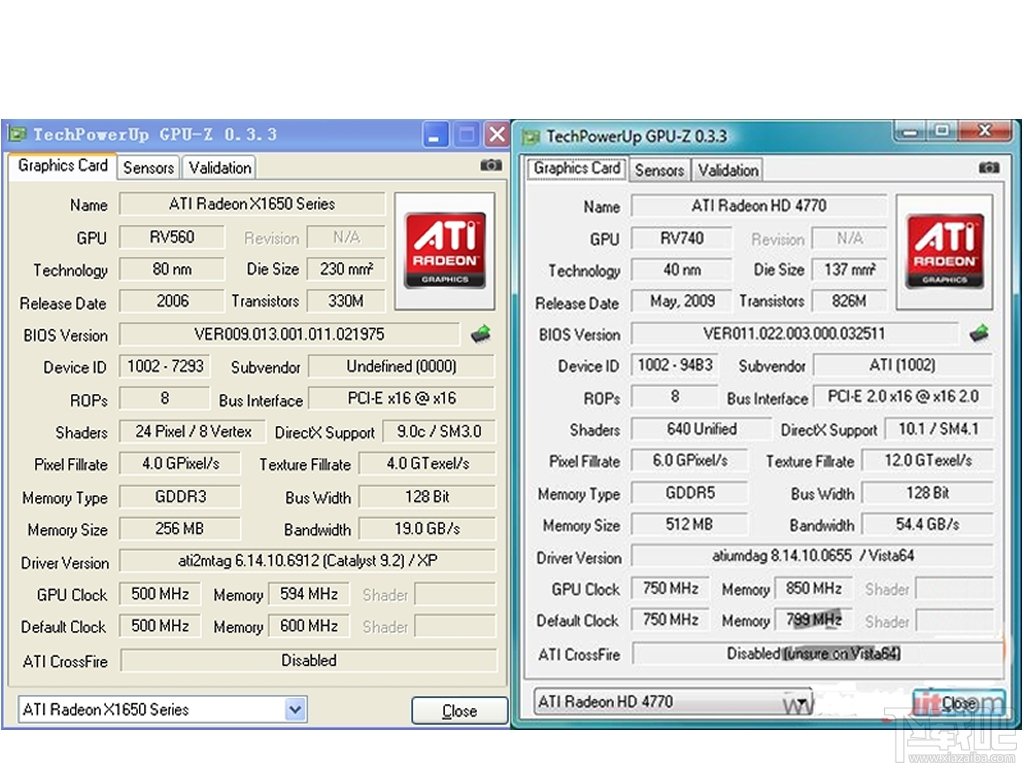
Task: Capture screenshot using the camera icon in X1650 window
Action: tap(490, 167)
